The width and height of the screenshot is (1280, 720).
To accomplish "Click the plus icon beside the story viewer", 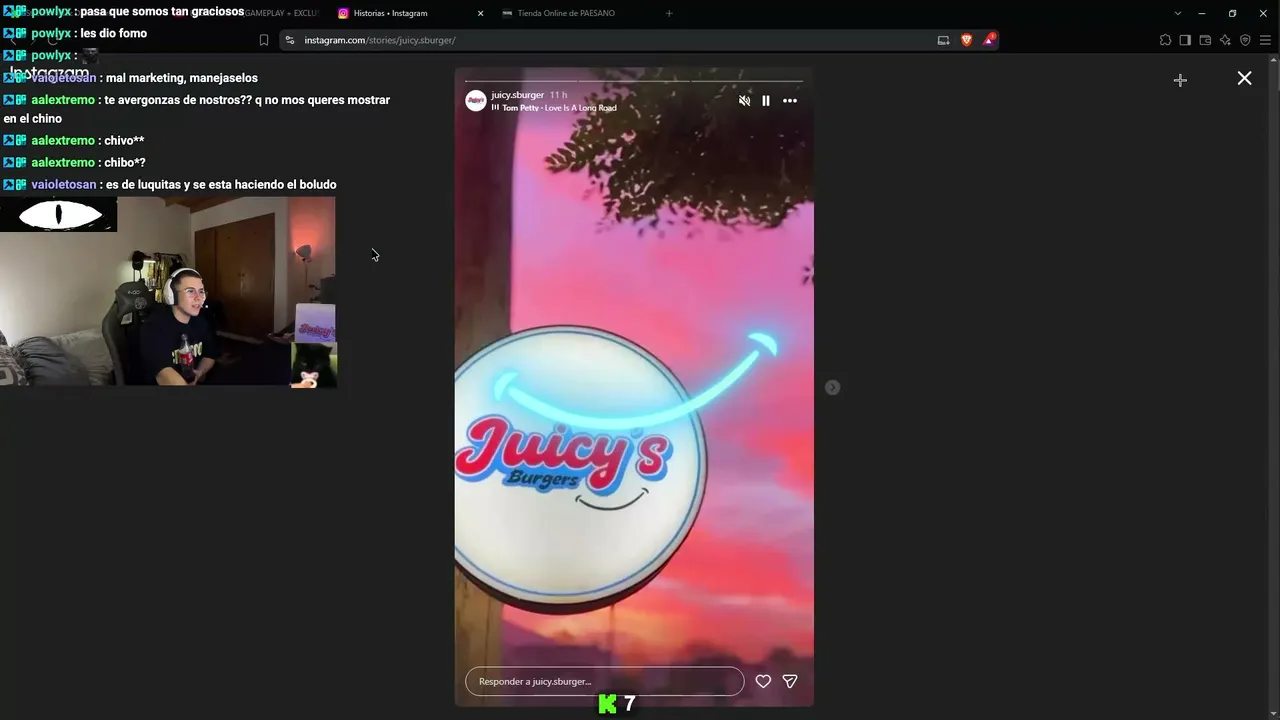I will click(x=1180, y=80).
